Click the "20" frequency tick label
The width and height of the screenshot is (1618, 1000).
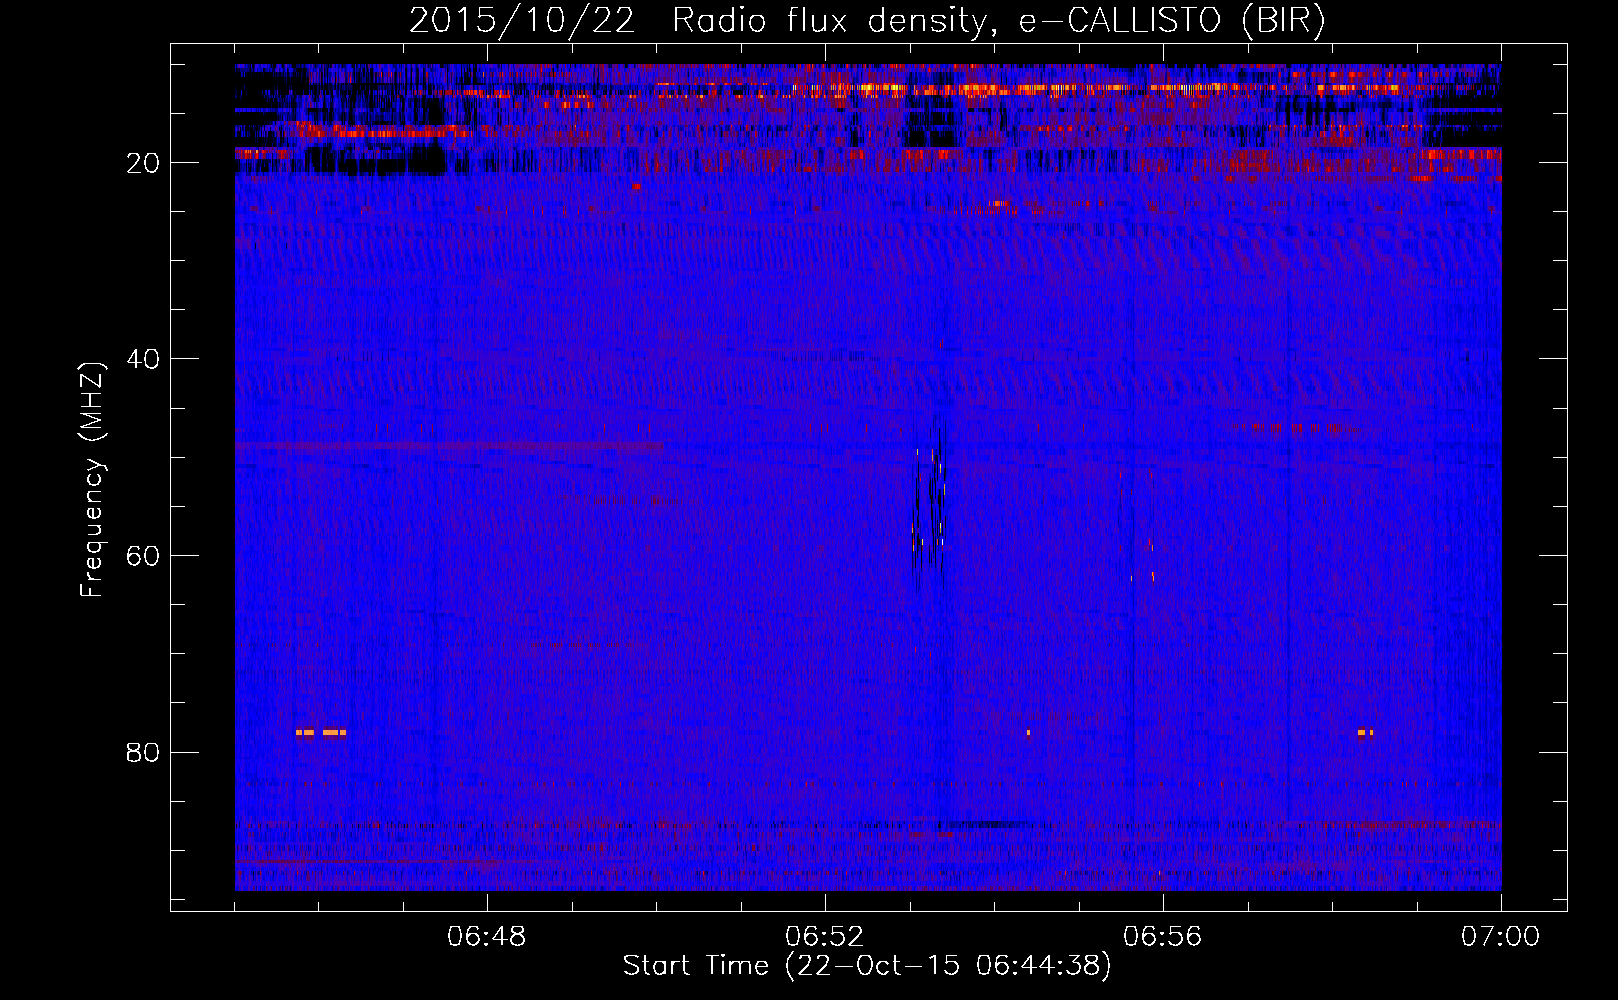point(144,163)
